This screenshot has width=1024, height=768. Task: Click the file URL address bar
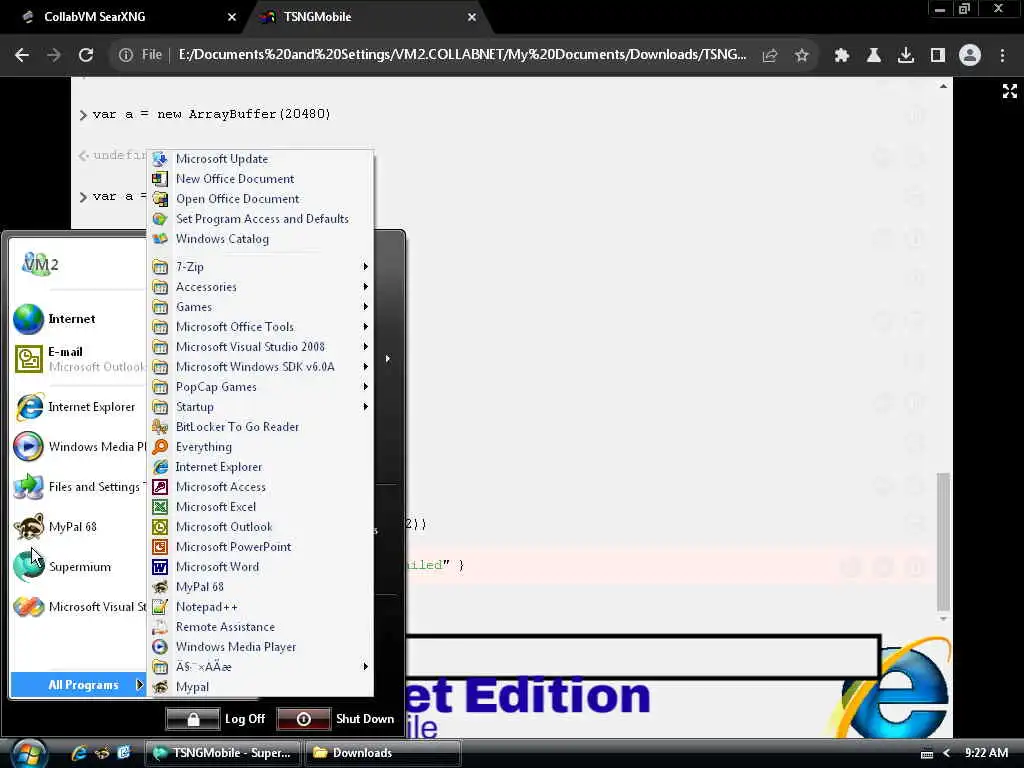point(462,55)
